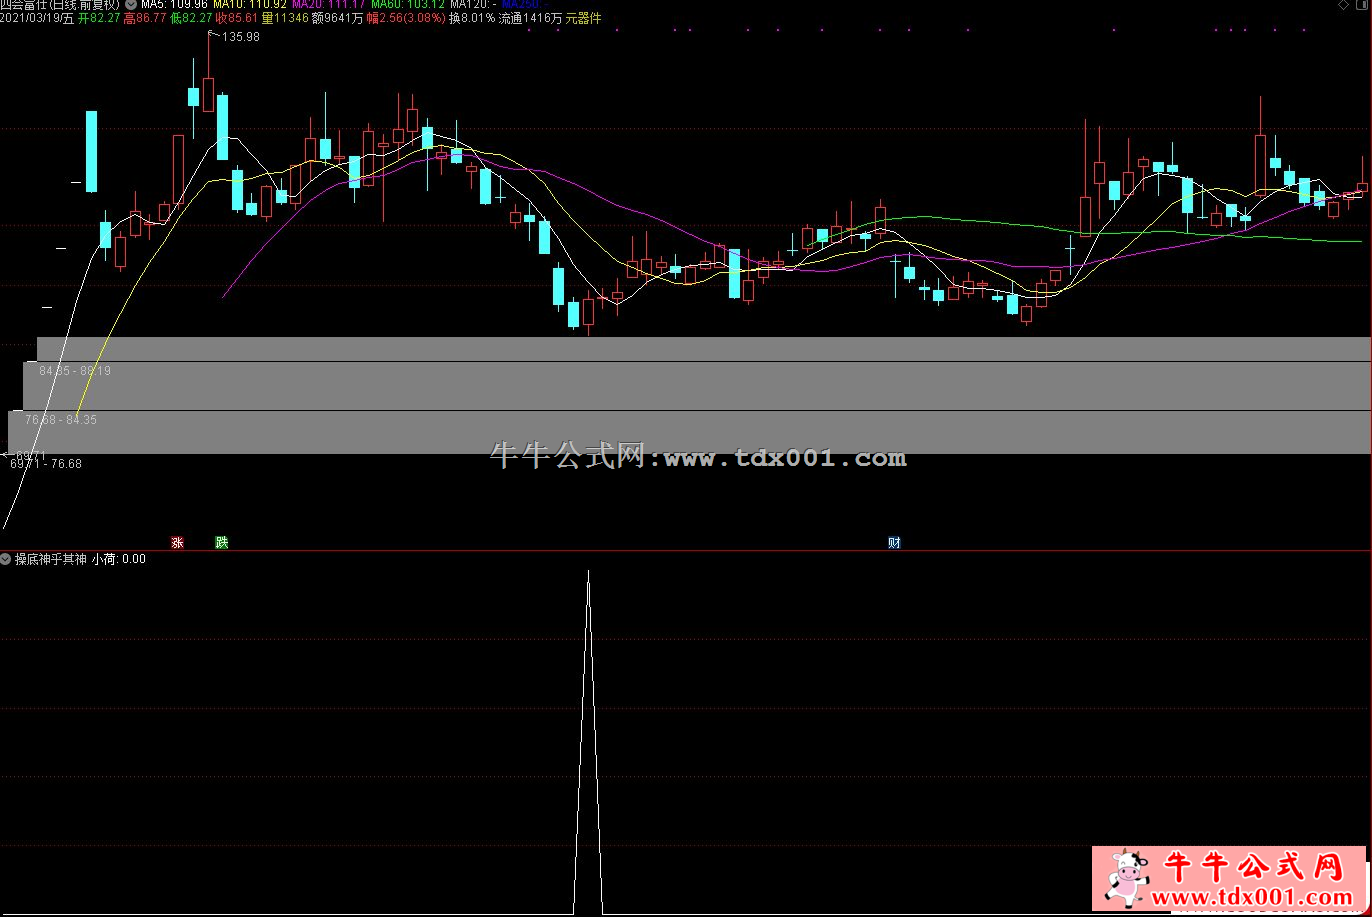Click the volume 量11346 value
The width and height of the screenshot is (1372, 917).
coord(285,18)
